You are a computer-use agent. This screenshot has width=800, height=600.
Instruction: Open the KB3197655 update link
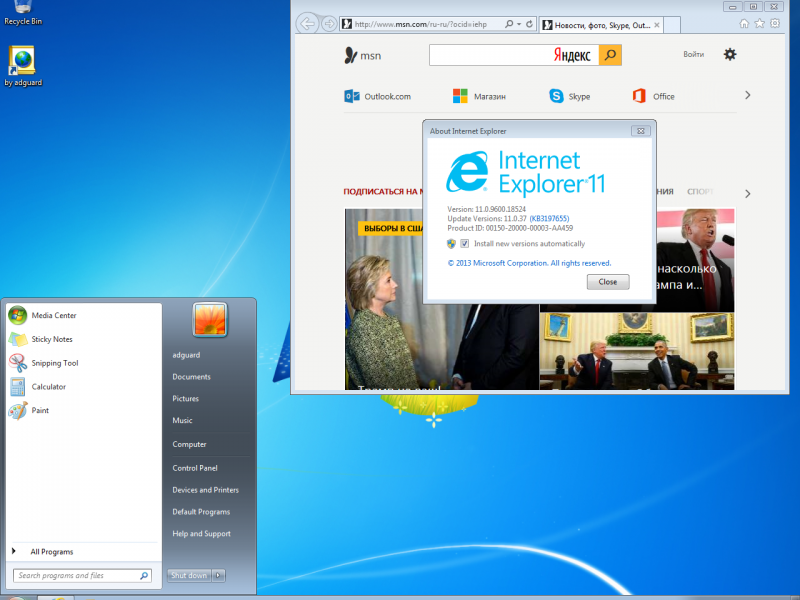[x=549, y=218]
